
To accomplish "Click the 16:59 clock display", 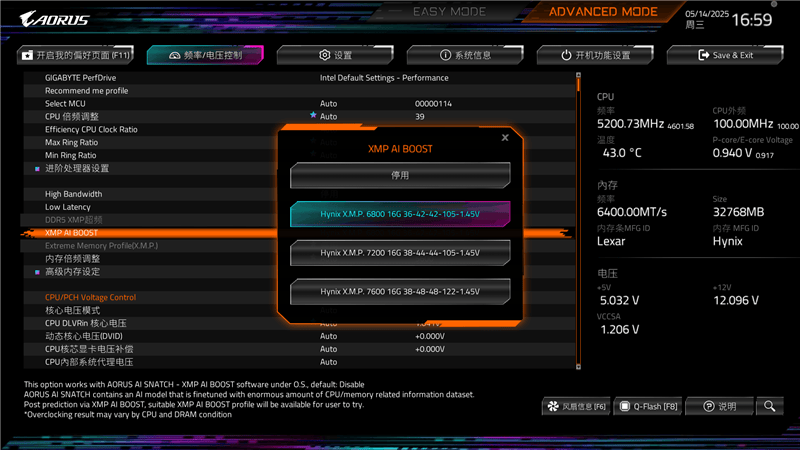I will (752, 20).
